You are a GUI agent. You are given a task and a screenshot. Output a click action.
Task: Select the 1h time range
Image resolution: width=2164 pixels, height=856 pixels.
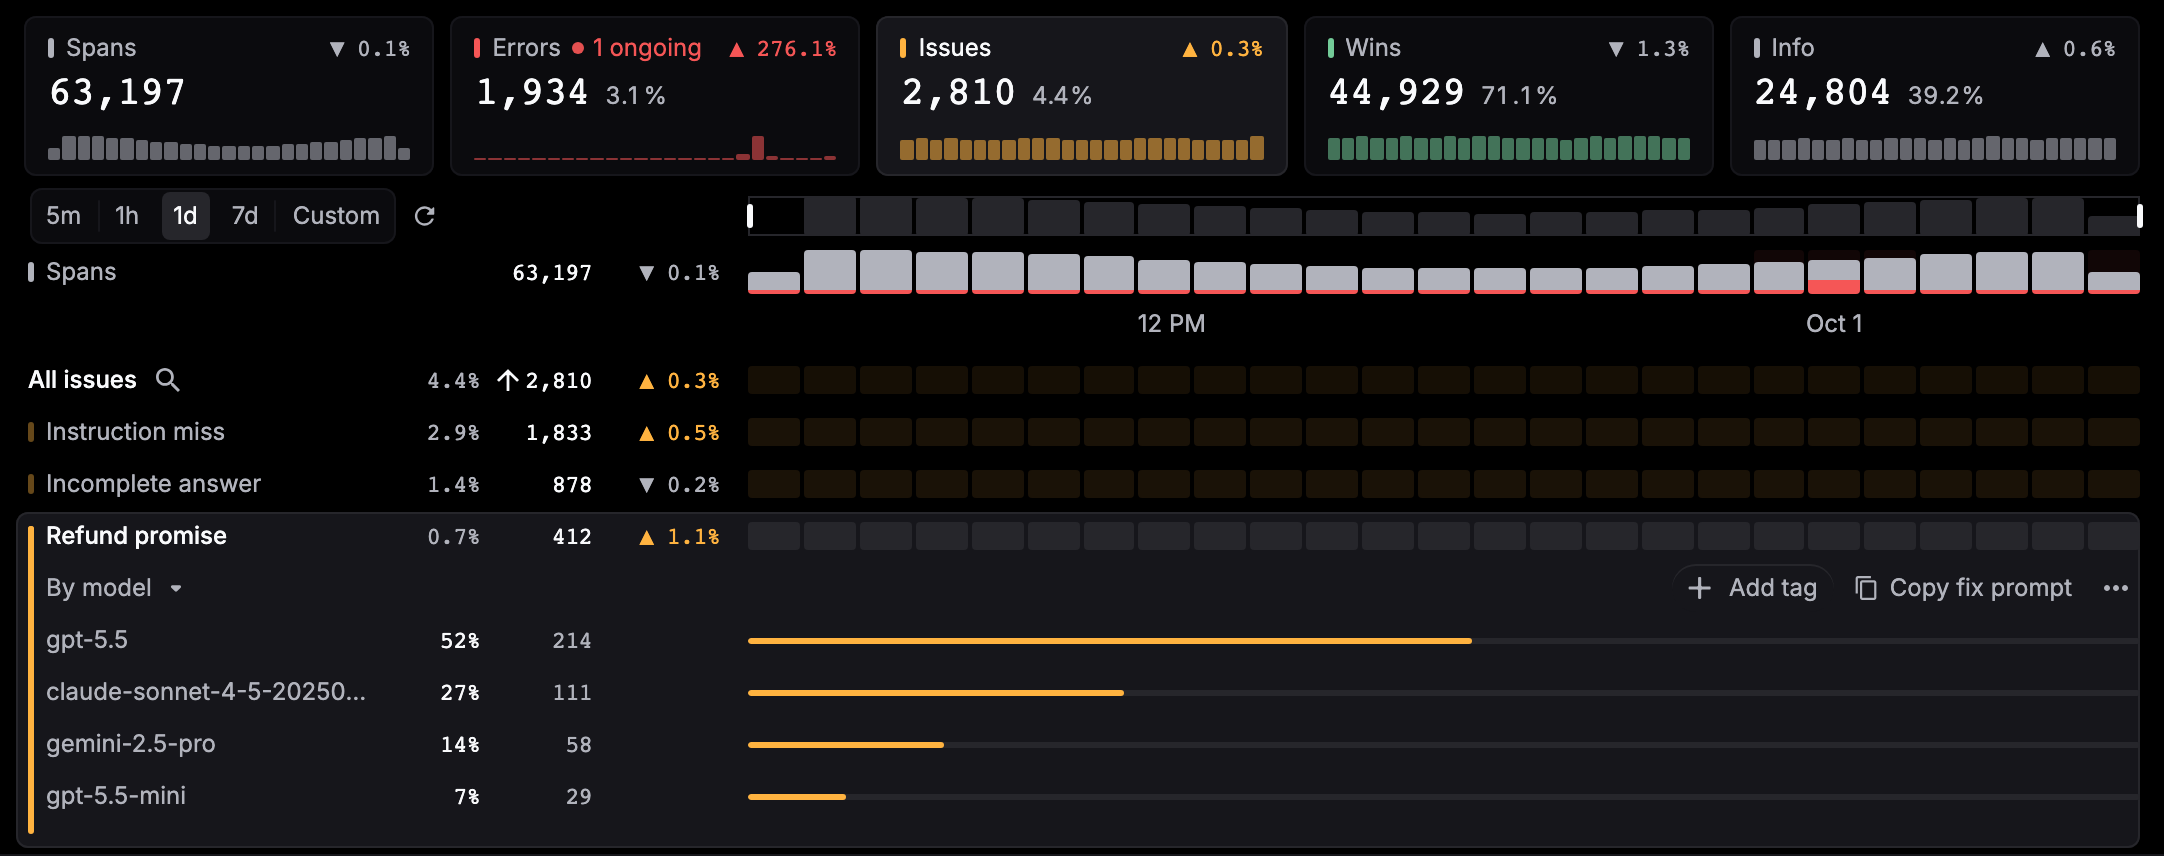tap(127, 216)
